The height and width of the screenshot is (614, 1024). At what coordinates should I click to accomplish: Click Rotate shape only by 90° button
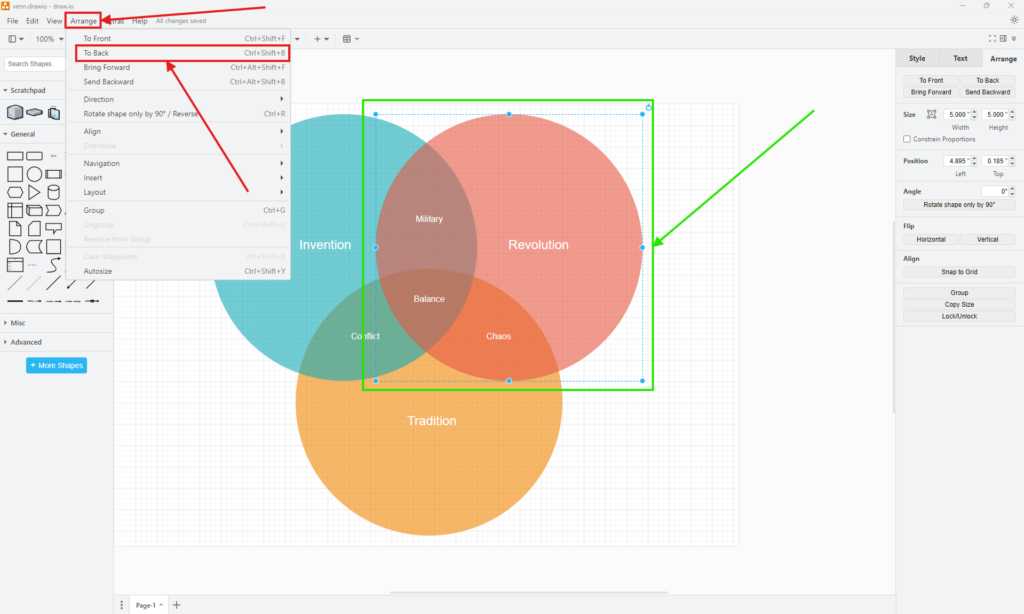point(959,204)
